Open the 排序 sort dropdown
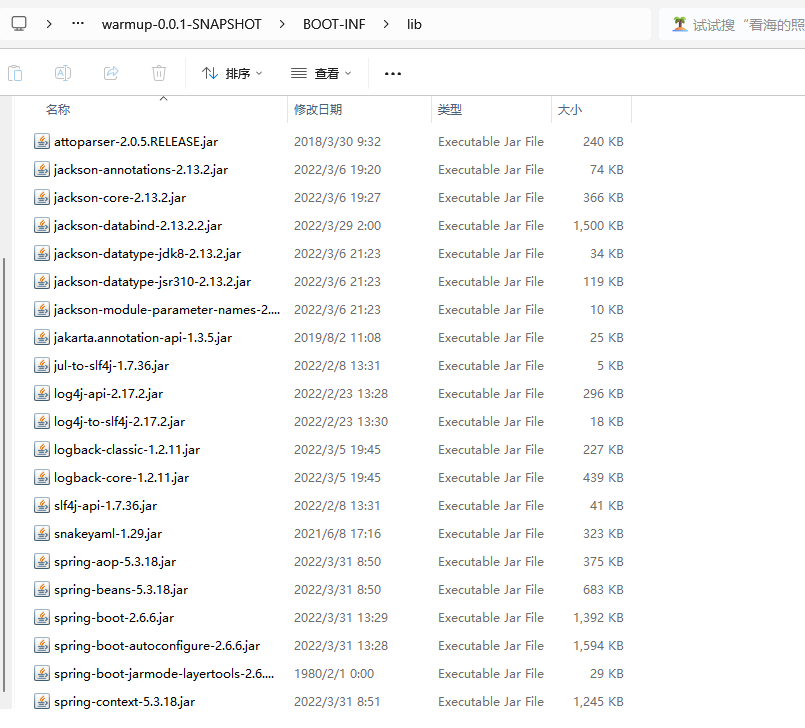805x728 pixels. pos(232,73)
